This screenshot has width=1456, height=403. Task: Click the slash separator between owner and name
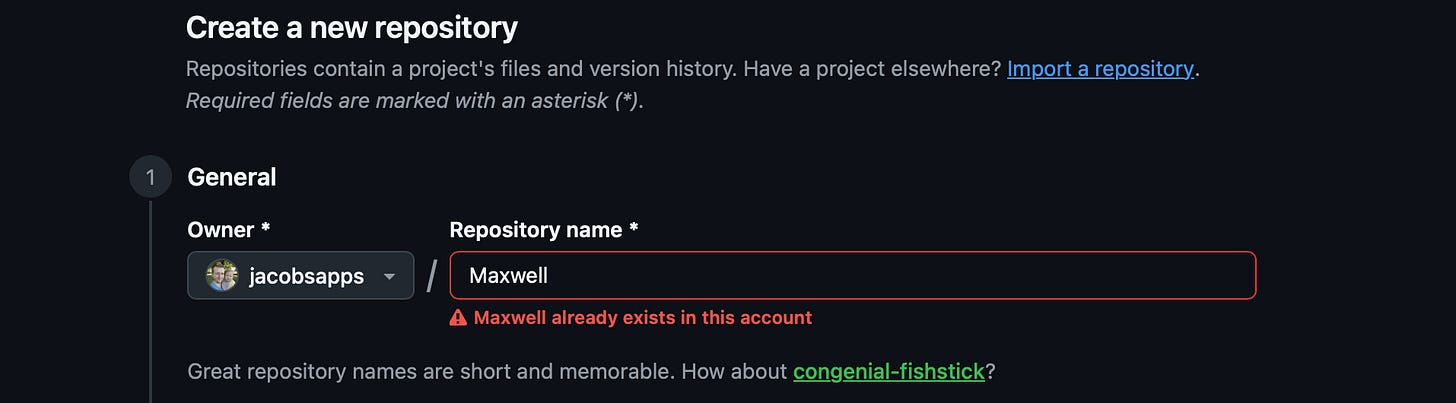432,276
